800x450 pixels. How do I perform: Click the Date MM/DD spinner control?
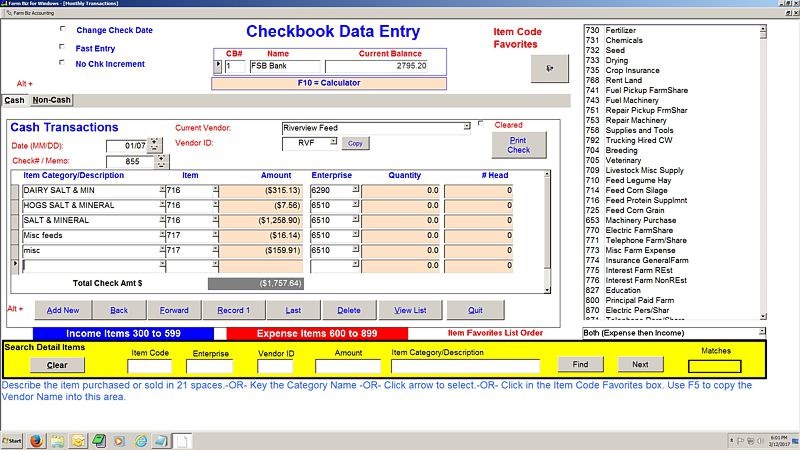(155, 145)
